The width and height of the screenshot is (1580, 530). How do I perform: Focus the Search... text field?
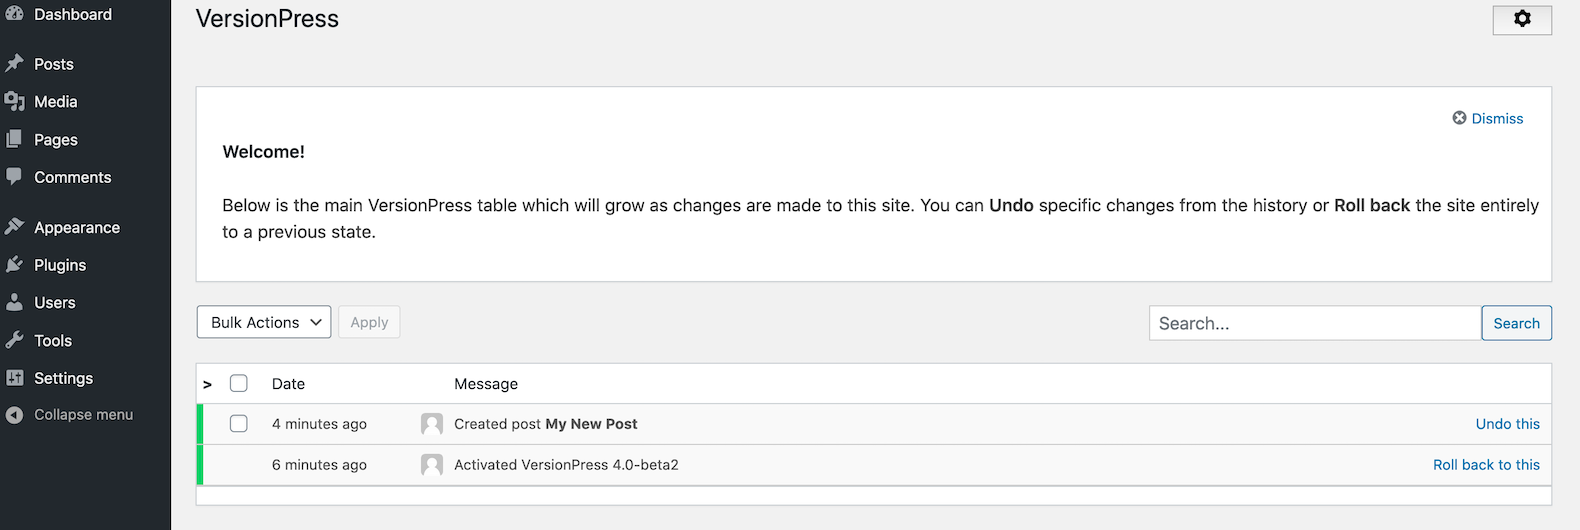1314,323
